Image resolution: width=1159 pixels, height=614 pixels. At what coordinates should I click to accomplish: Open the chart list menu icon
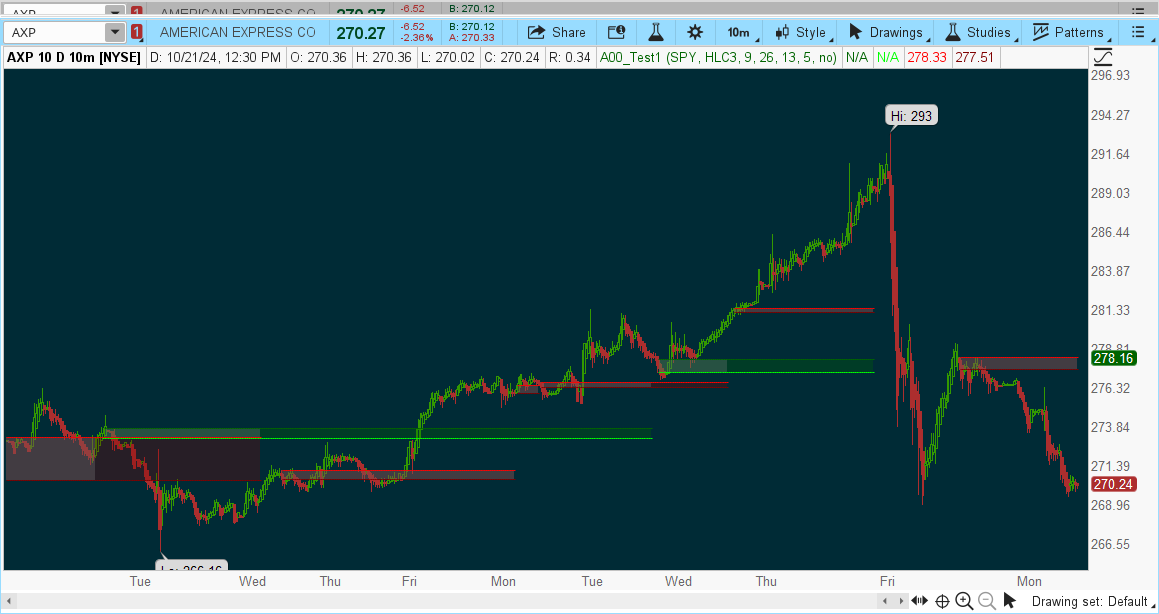point(1138,33)
